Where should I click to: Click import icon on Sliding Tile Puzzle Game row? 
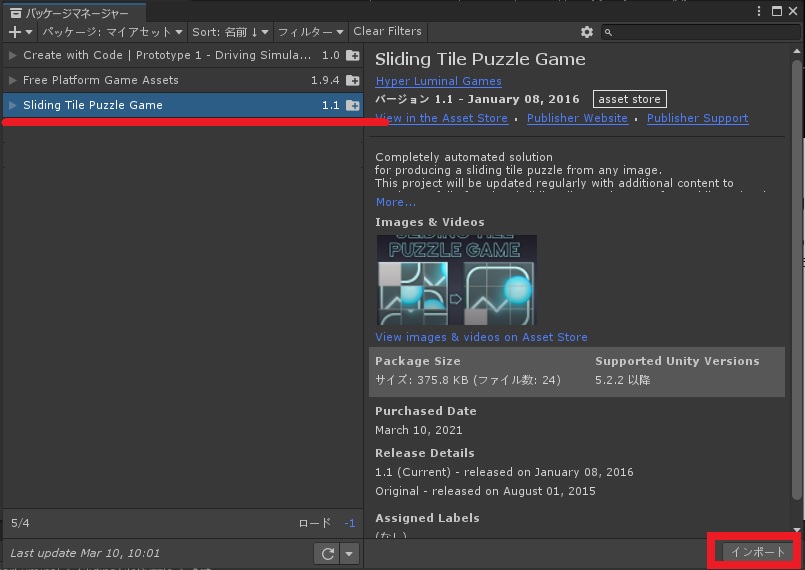point(353,105)
